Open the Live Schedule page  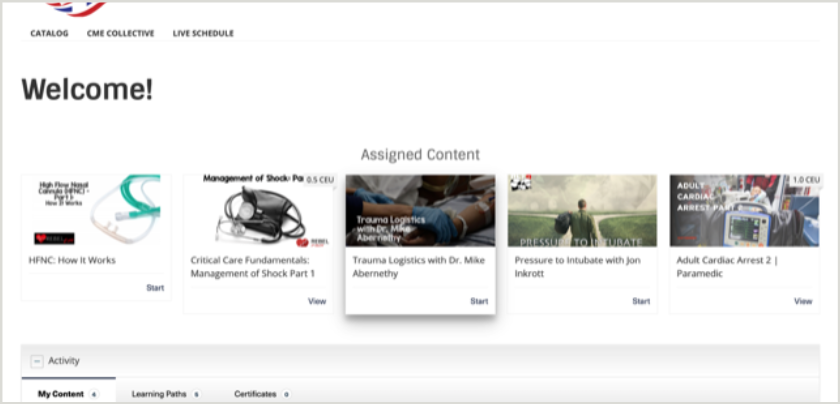[x=203, y=33]
